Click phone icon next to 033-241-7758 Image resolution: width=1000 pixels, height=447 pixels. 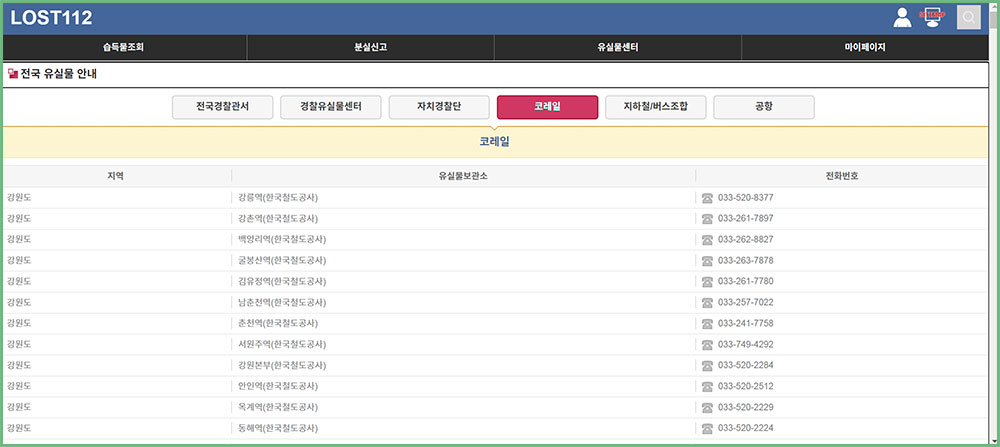point(707,323)
